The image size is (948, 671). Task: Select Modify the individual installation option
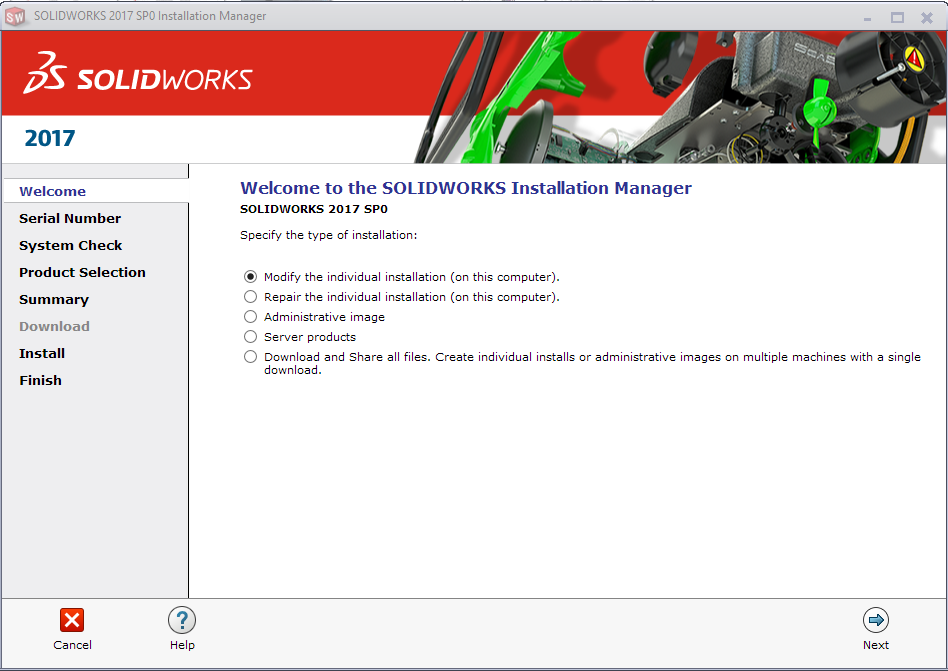coord(251,277)
